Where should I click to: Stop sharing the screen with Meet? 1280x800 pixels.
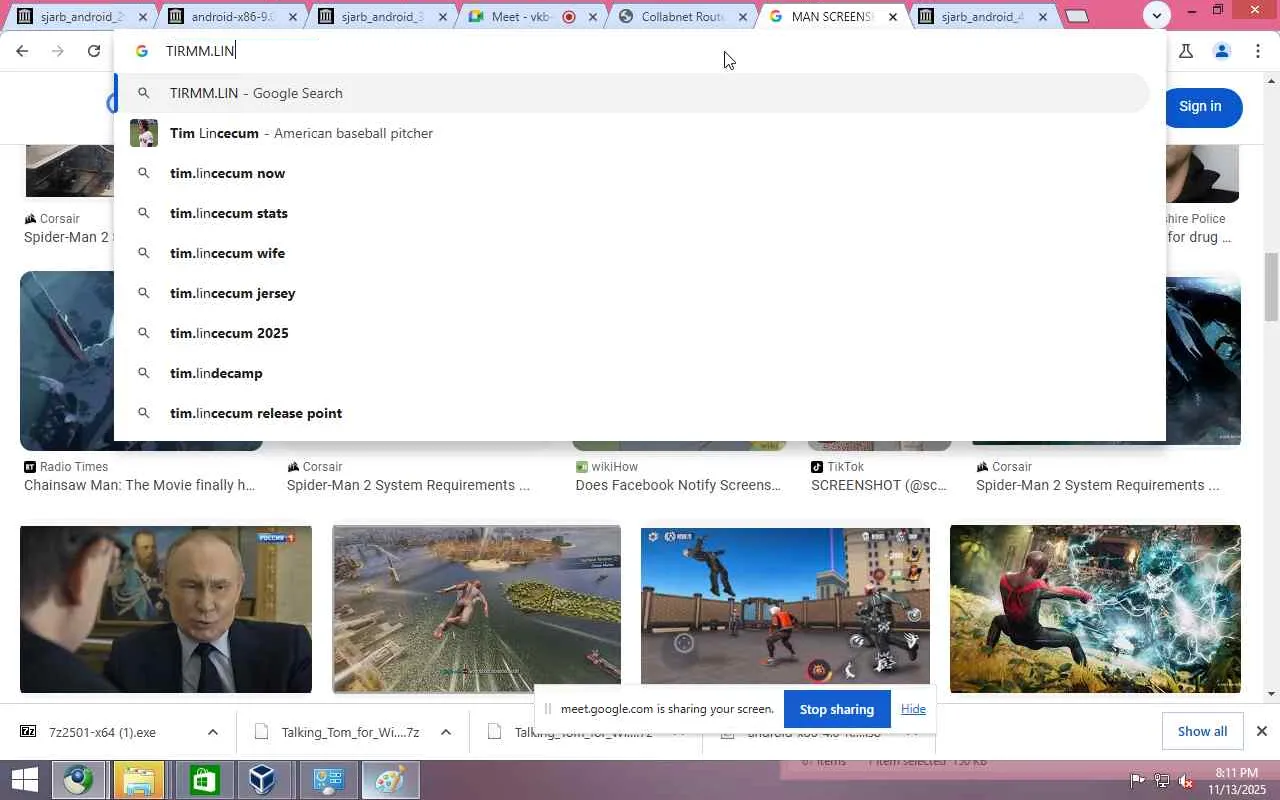pyautogui.click(x=837, y=709)
